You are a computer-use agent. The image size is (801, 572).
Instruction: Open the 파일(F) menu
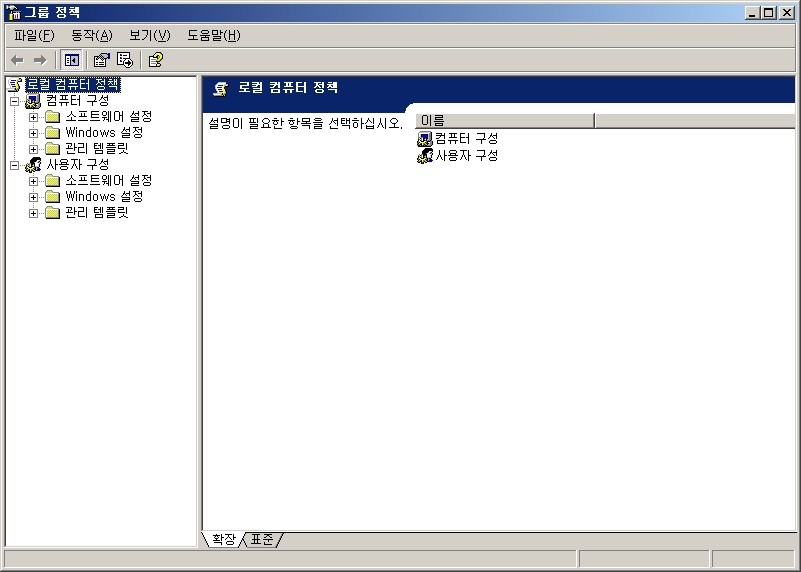pyautogui.click(x=34, y=35)
